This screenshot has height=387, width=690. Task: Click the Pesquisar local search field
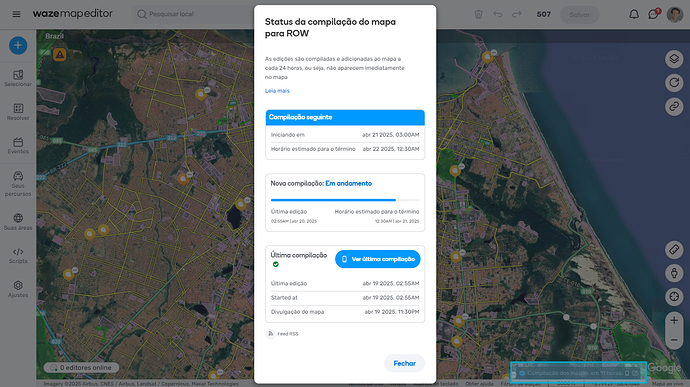[194, 14]
